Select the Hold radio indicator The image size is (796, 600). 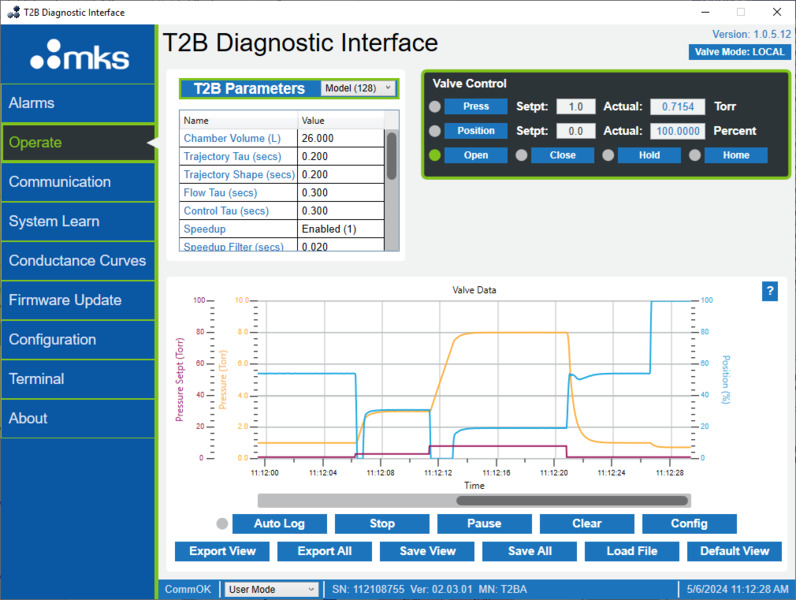point(608,155)
